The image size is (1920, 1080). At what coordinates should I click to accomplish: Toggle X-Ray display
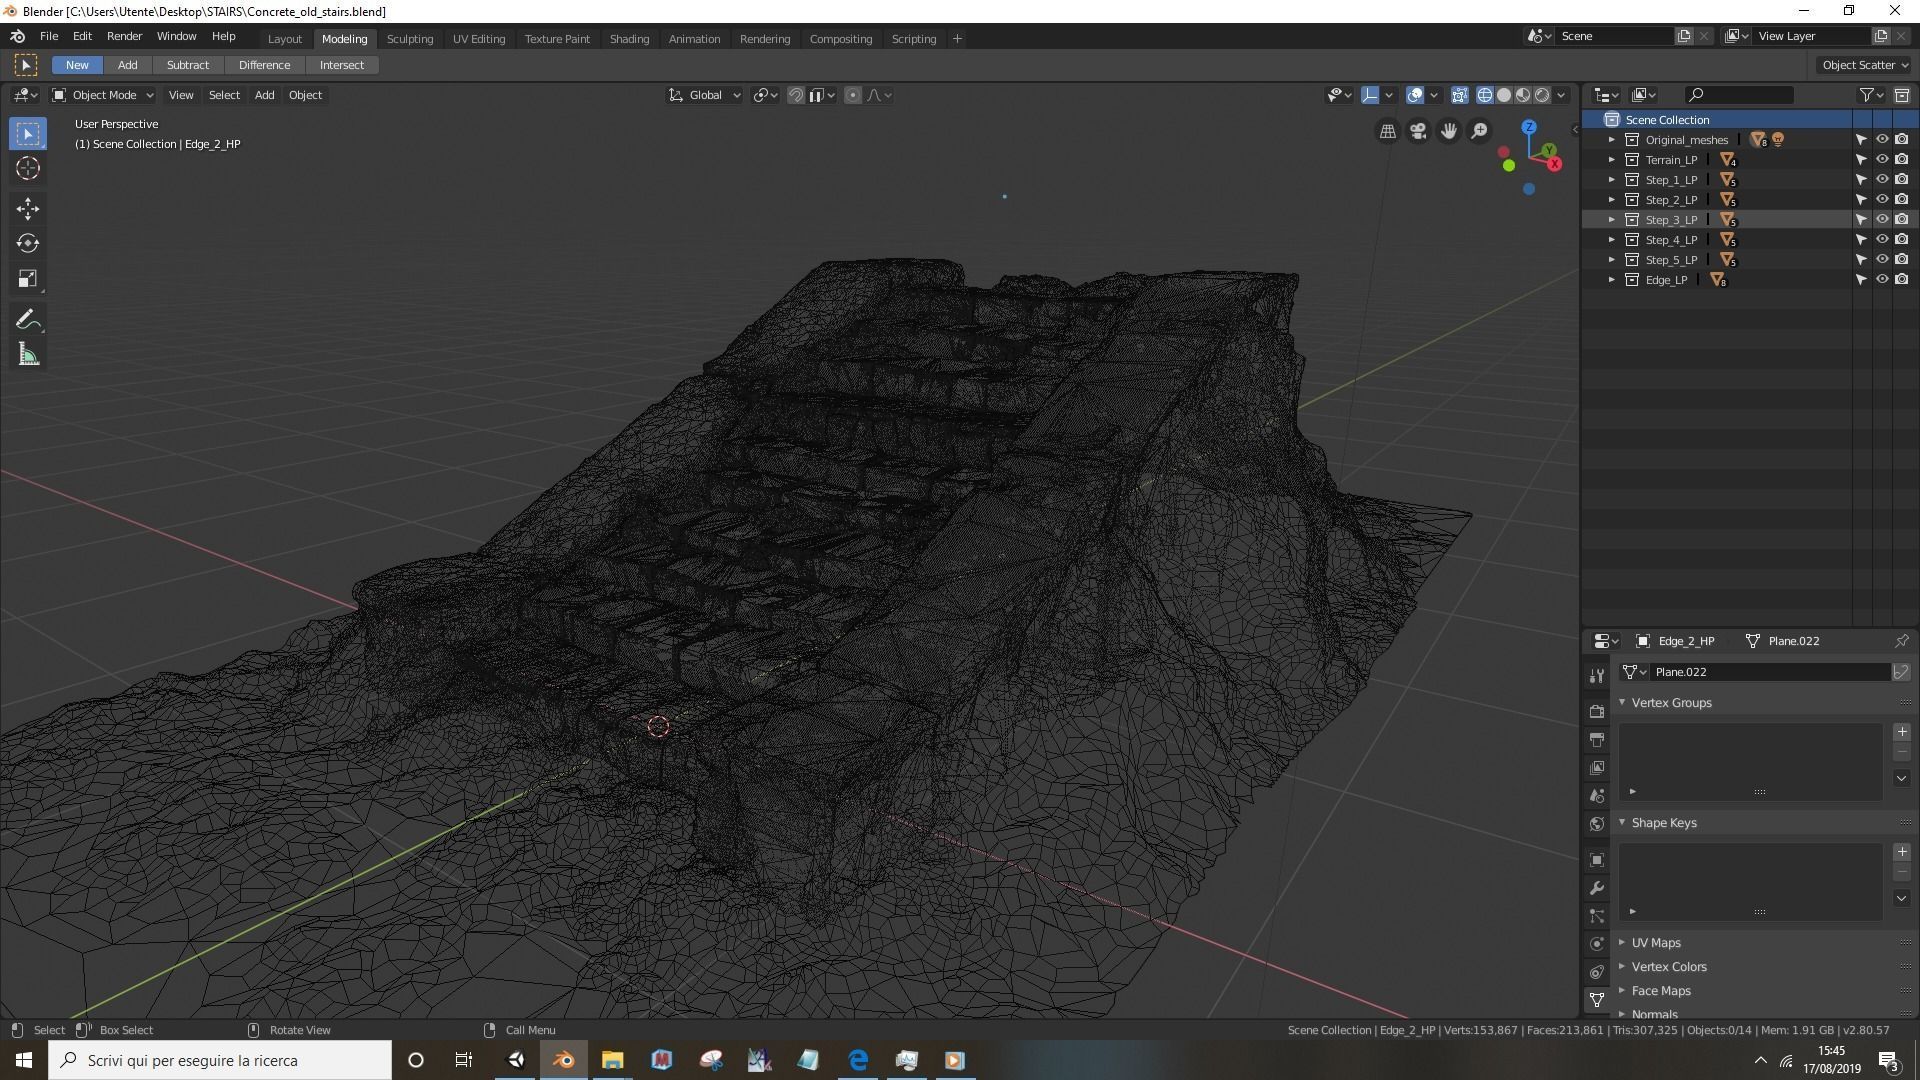point(1460,95)
